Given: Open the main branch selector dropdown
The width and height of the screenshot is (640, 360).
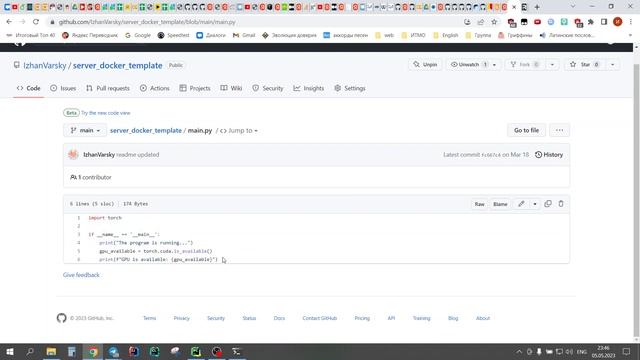Looking at the screenshot, I should click(85, 130).
